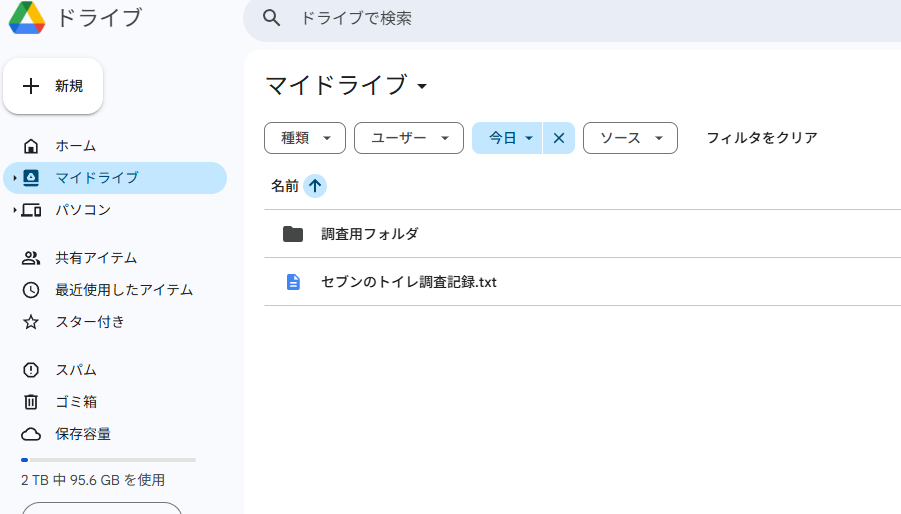Expand the 種類 filter dropdown
901x514 pixels.
coord(305,138)
